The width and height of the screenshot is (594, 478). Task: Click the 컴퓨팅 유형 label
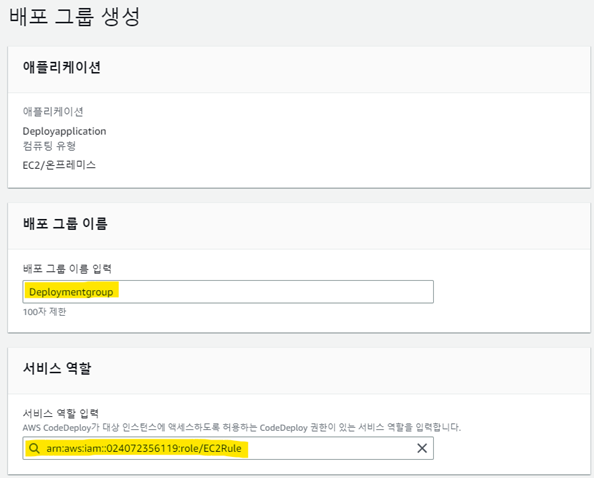coord(49,146)
